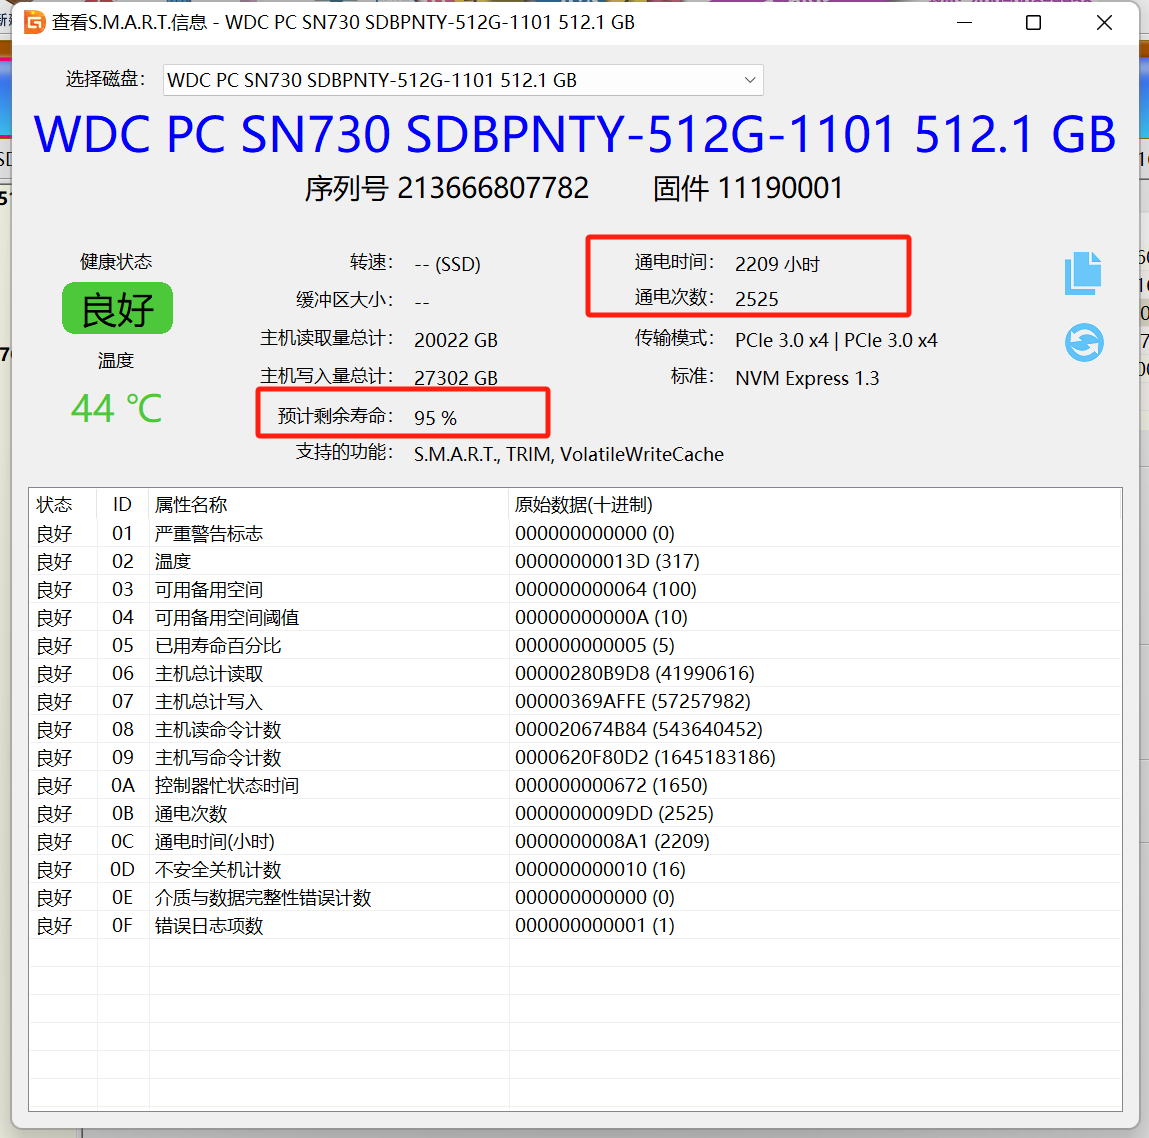The width and height of the screenshot is (1149, 1138).
Task: Click the -- (SSD) rotation speed value
Action: [x=447, y=264]
